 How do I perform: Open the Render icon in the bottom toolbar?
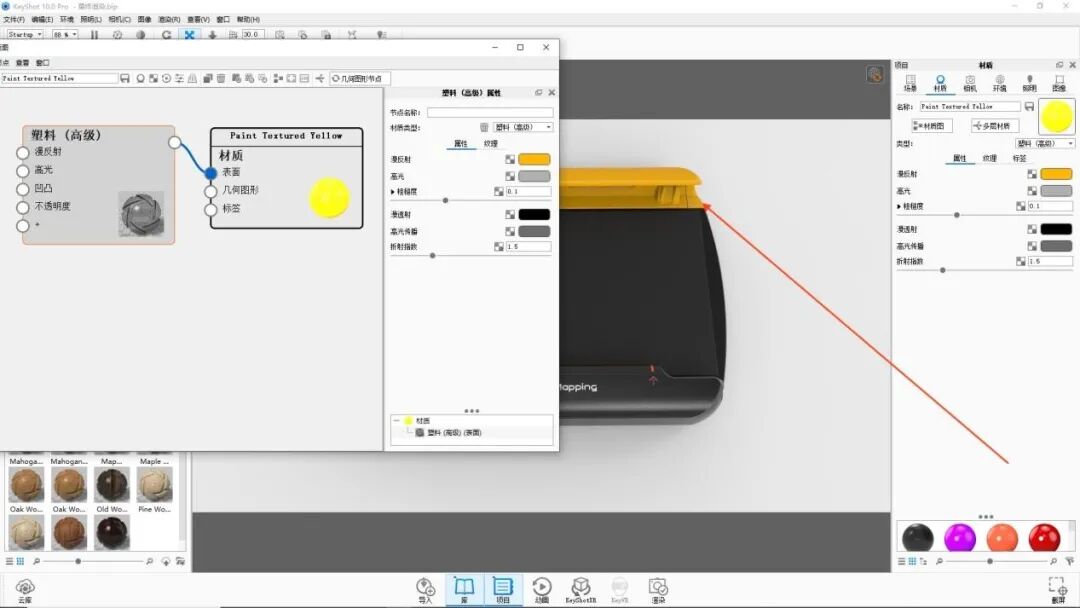click(659, 588)
